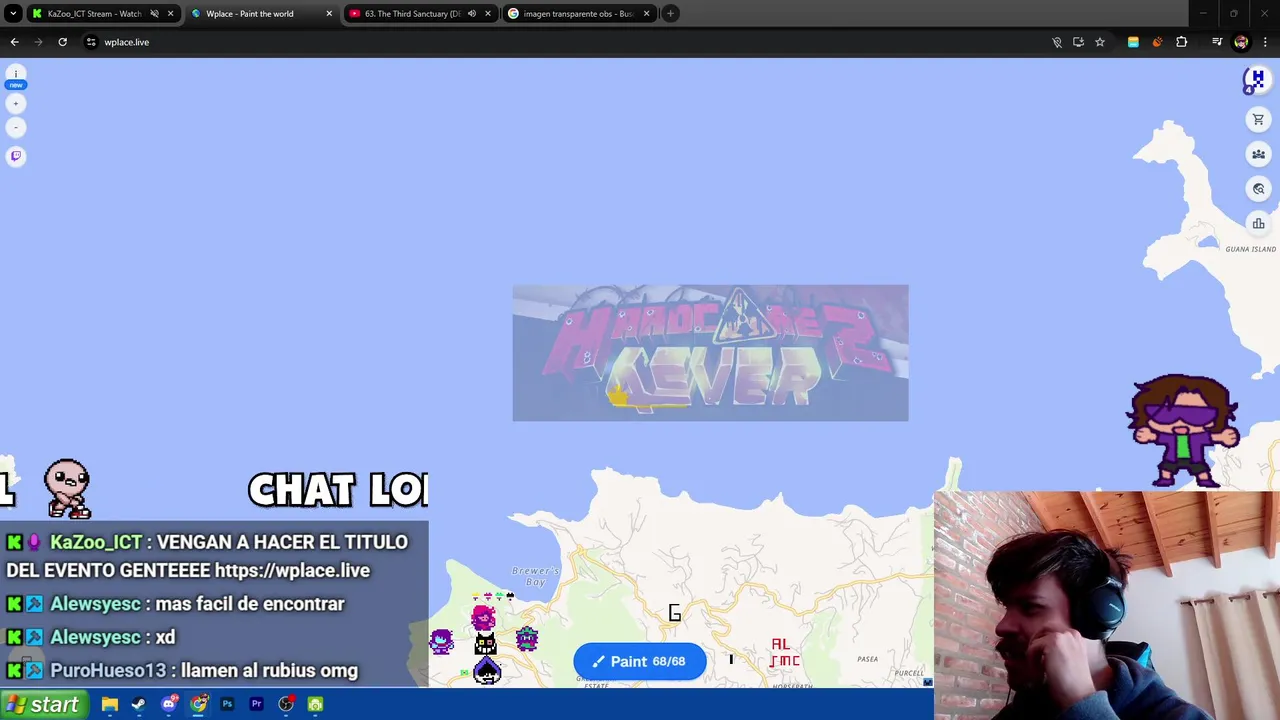This screenshot has height=720, width=1280.
Task: Open the Twitch icon in the left sidebar
Action: [16, 156]
